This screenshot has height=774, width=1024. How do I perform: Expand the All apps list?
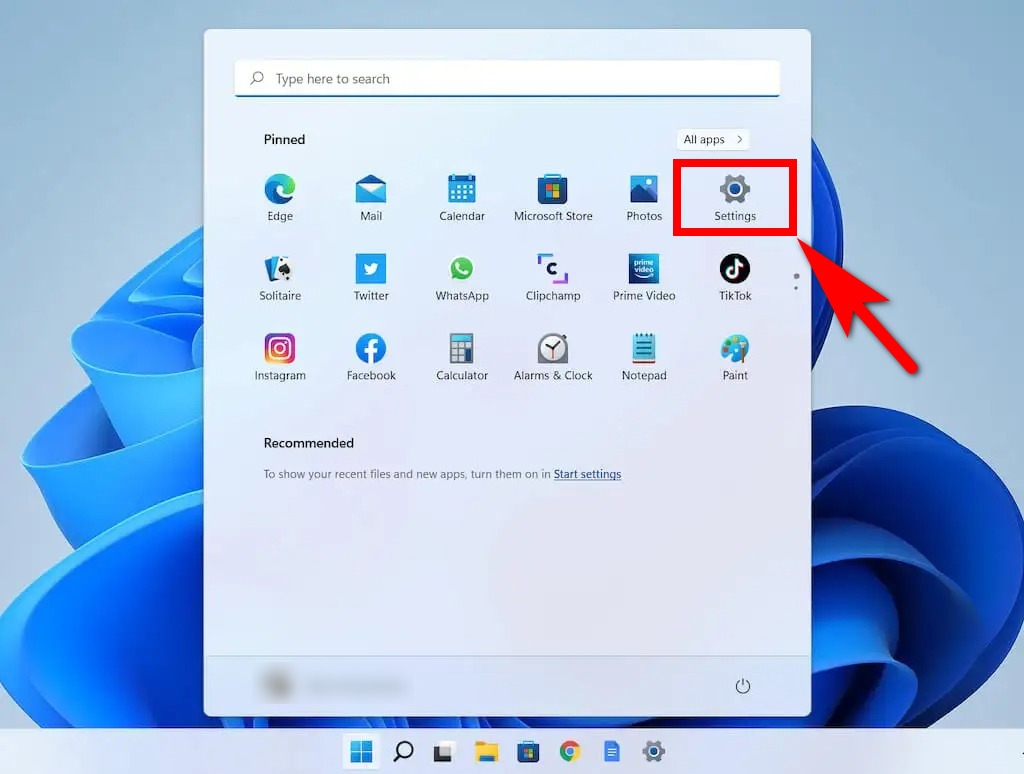tap(712, 140)
